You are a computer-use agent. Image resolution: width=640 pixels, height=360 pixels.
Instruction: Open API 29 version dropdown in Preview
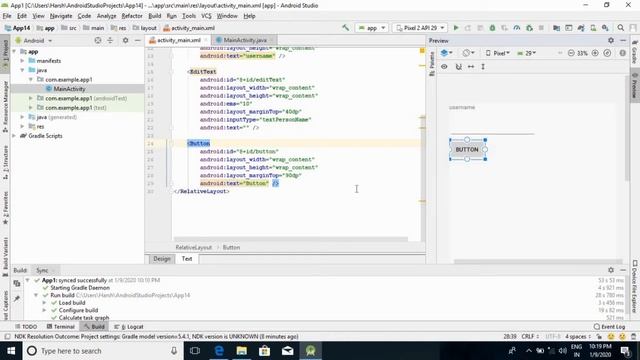[x=527, y=53]
